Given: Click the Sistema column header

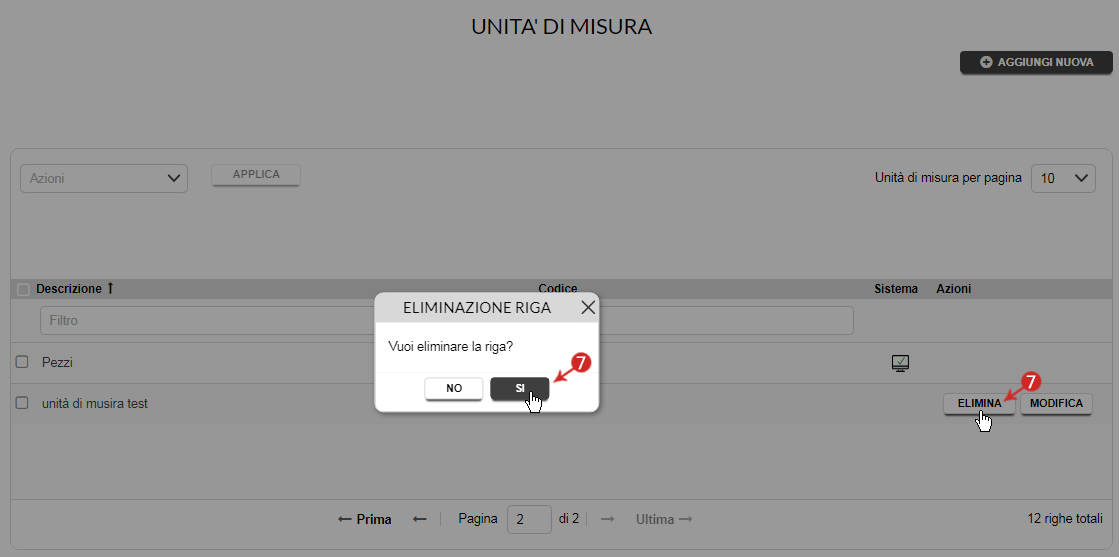Looking at the screenshot, I should pos(896,288).
